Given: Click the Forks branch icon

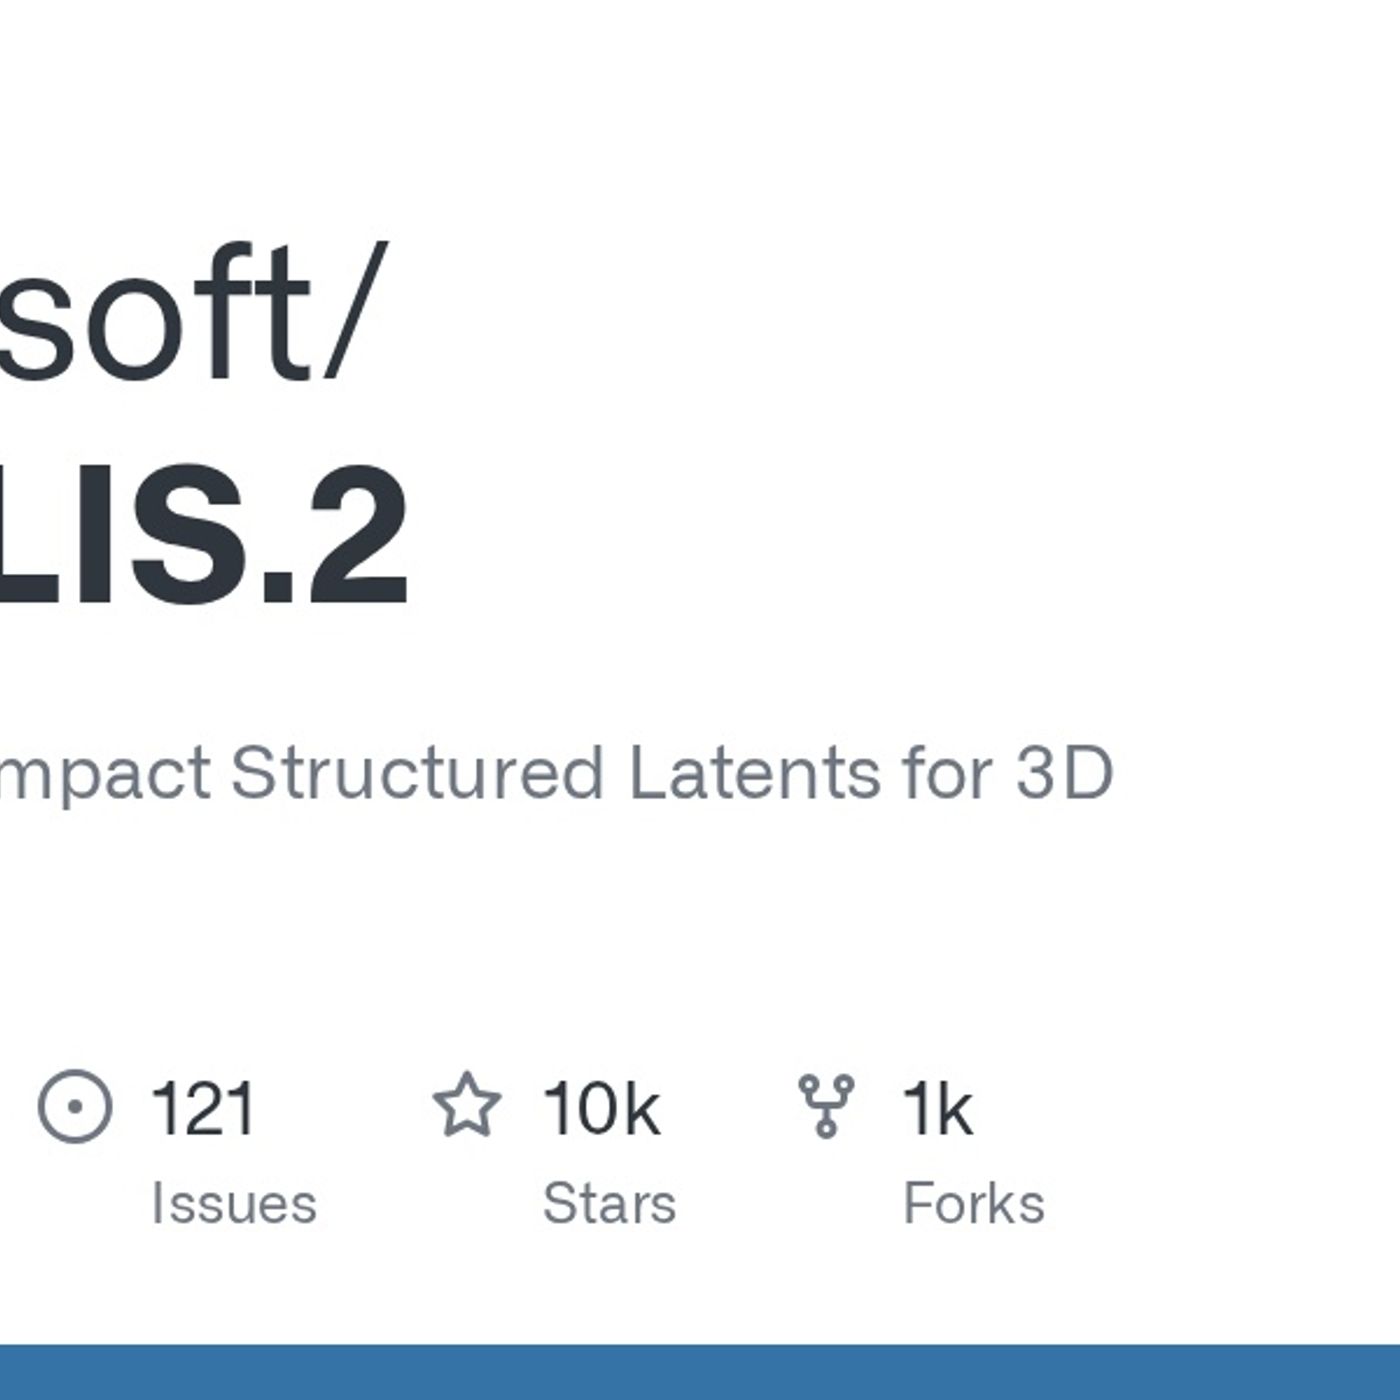Looking at the screenshot, I should [826, 1106].
